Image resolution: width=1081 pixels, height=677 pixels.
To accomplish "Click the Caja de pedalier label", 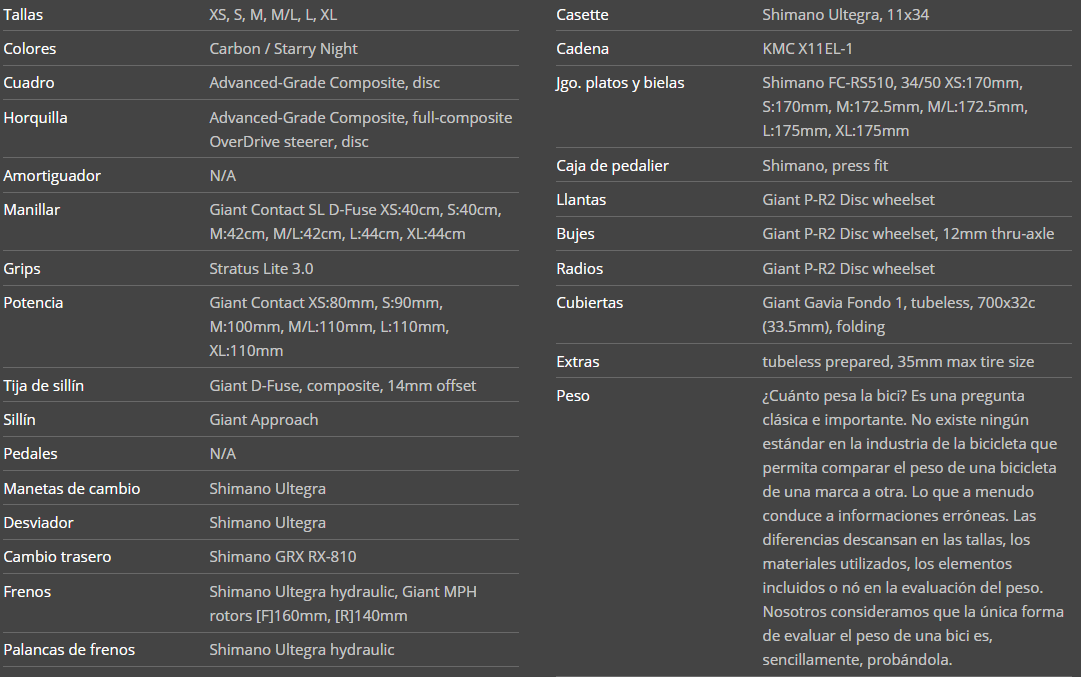I will pos(612,166).
